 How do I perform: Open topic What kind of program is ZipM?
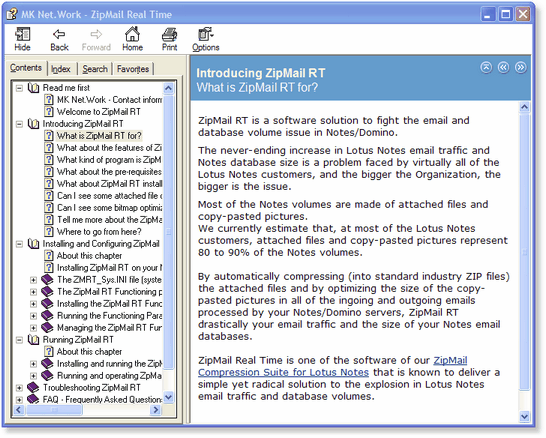[x=109, y=160]
